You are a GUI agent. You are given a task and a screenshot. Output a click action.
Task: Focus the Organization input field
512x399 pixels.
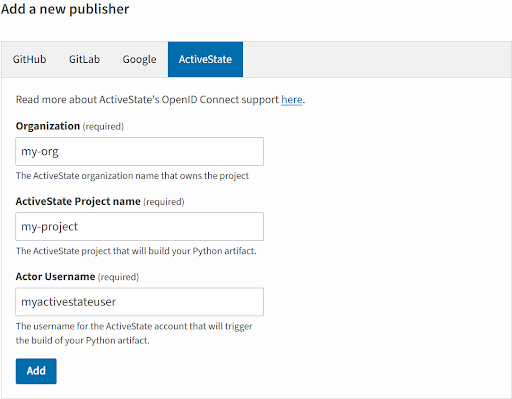[139, 151]
